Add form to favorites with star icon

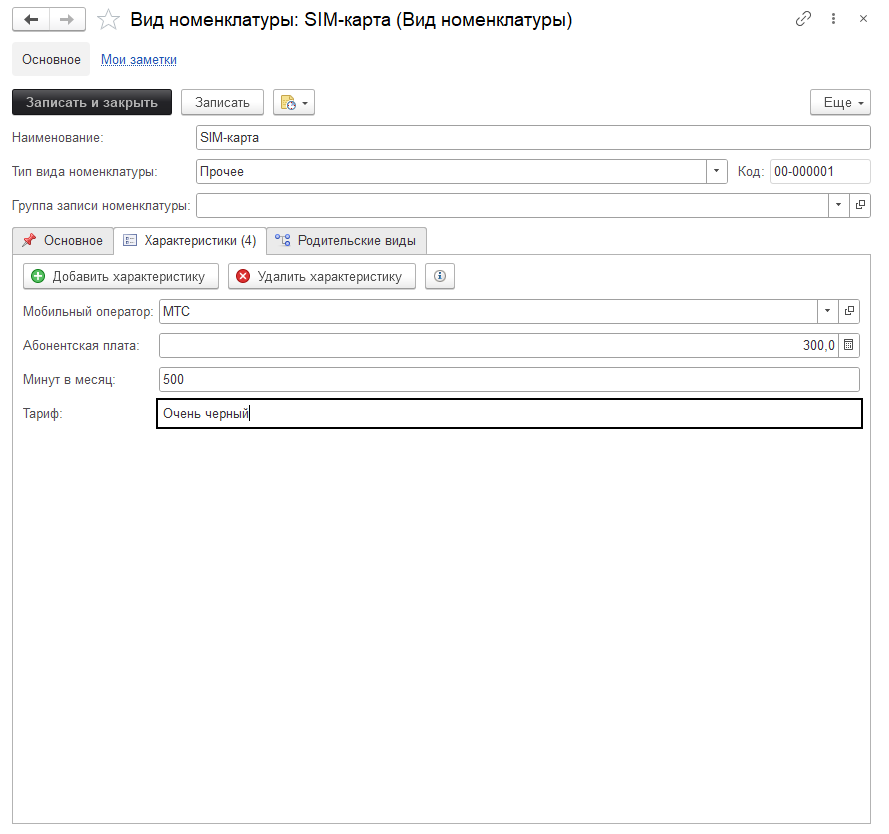[108, 20]
